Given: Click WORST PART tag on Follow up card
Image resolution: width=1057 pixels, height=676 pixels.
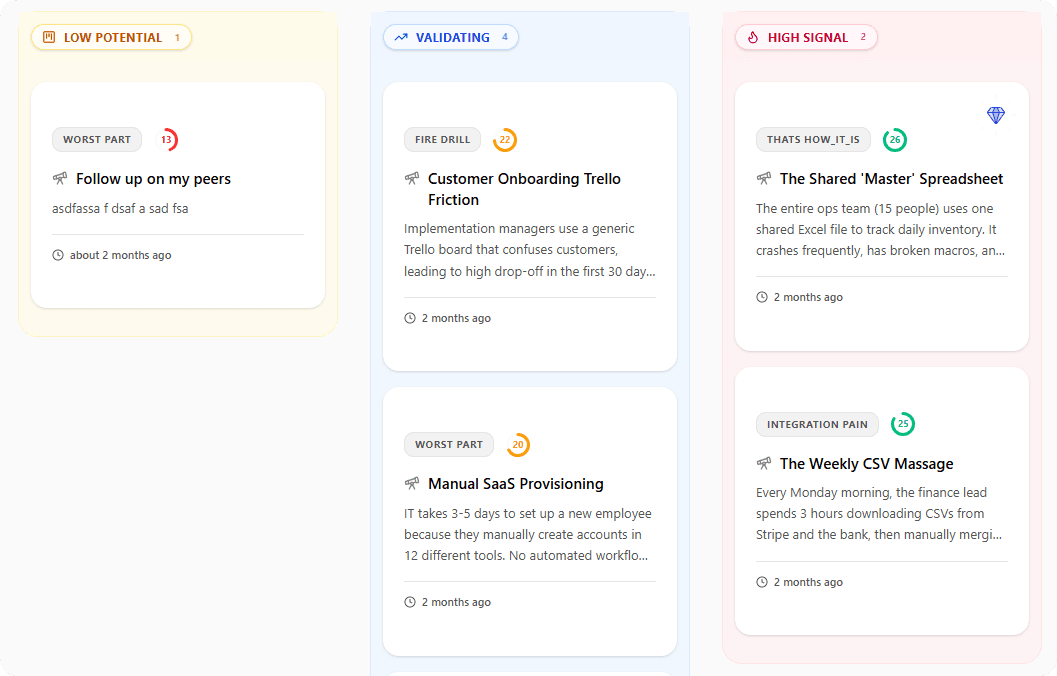Looking at the screenshot, I should point(97,140).
